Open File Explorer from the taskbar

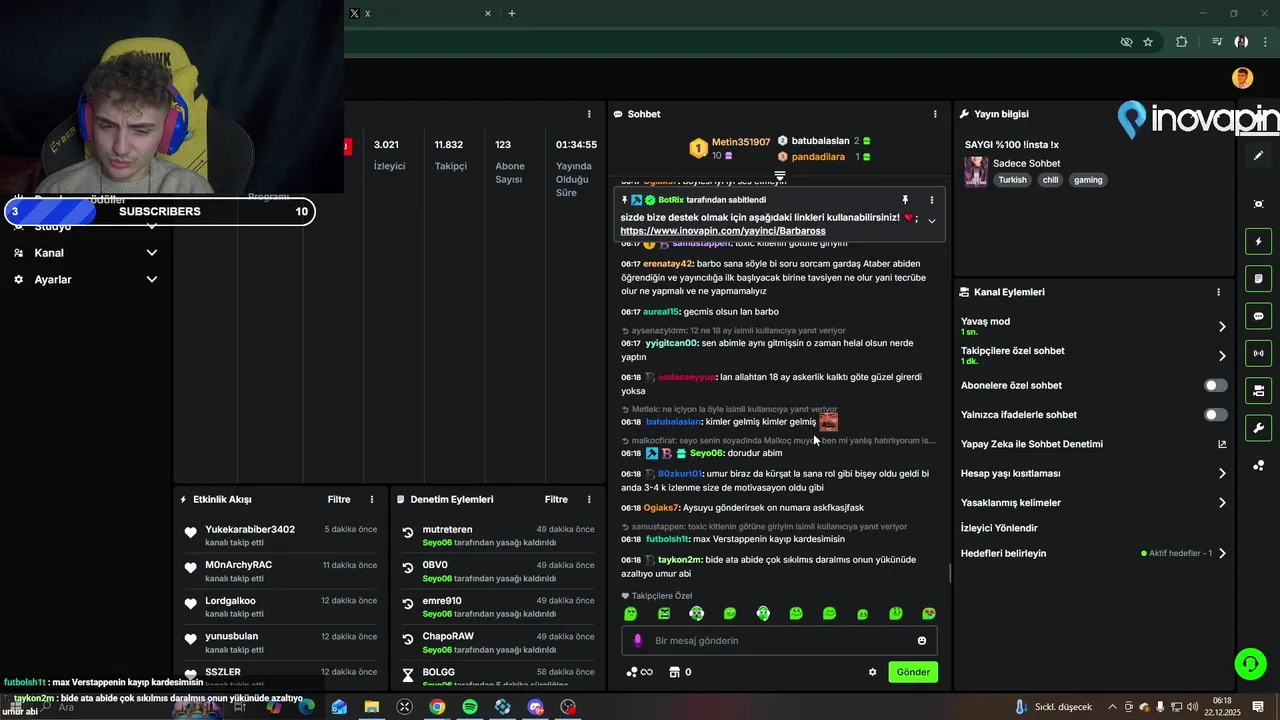tap(372, 707)
